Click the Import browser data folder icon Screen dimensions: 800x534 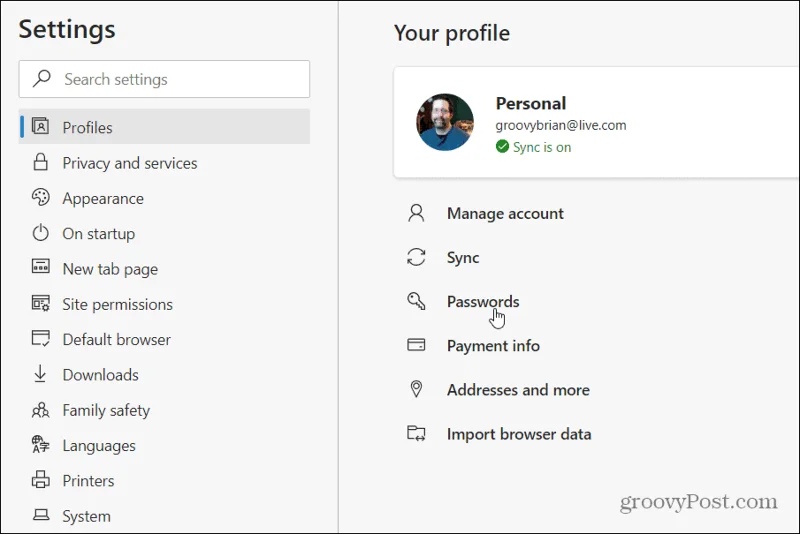tap(416, 433)
